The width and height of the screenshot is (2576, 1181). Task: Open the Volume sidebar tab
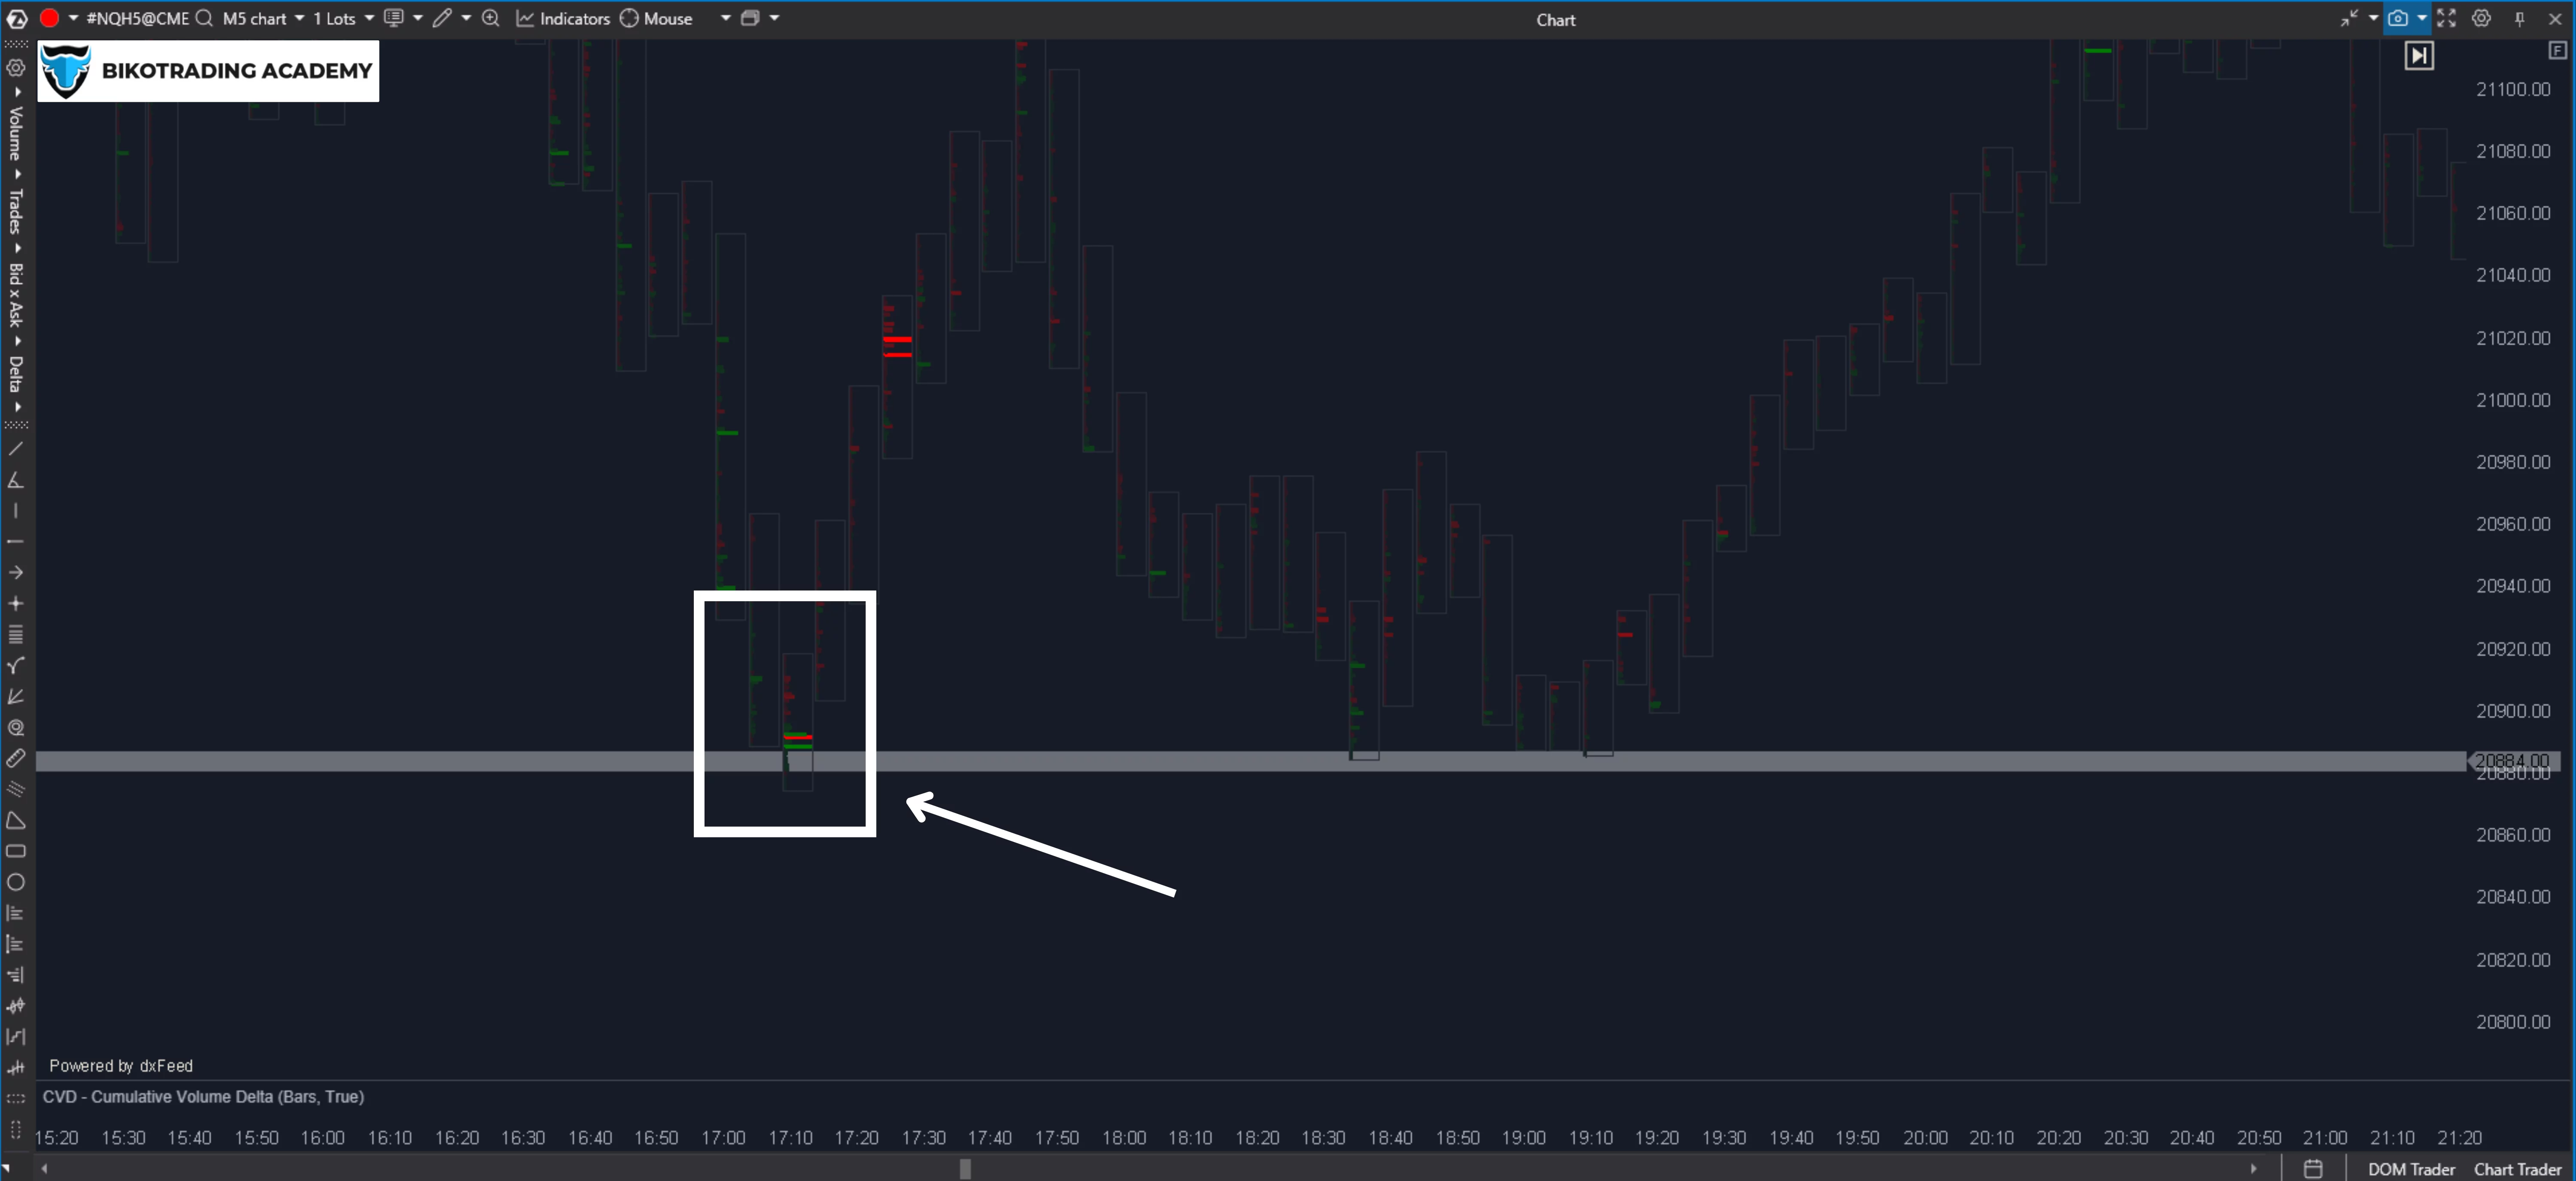pos(16,133)
